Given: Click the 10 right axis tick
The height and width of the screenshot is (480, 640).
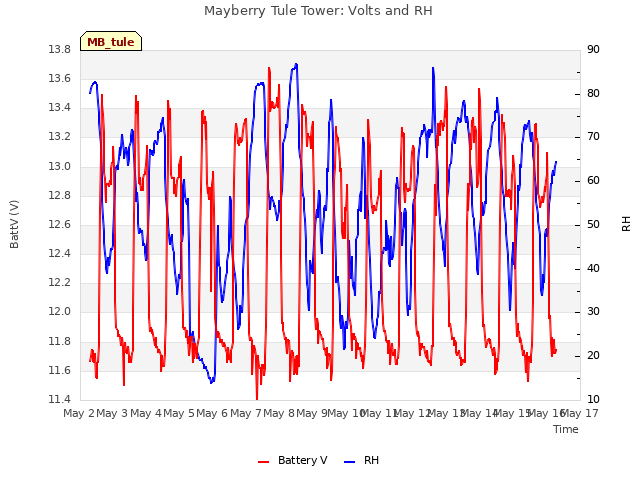Looking at the screenshot, I should pyautogui.click(x=593, y=399).
